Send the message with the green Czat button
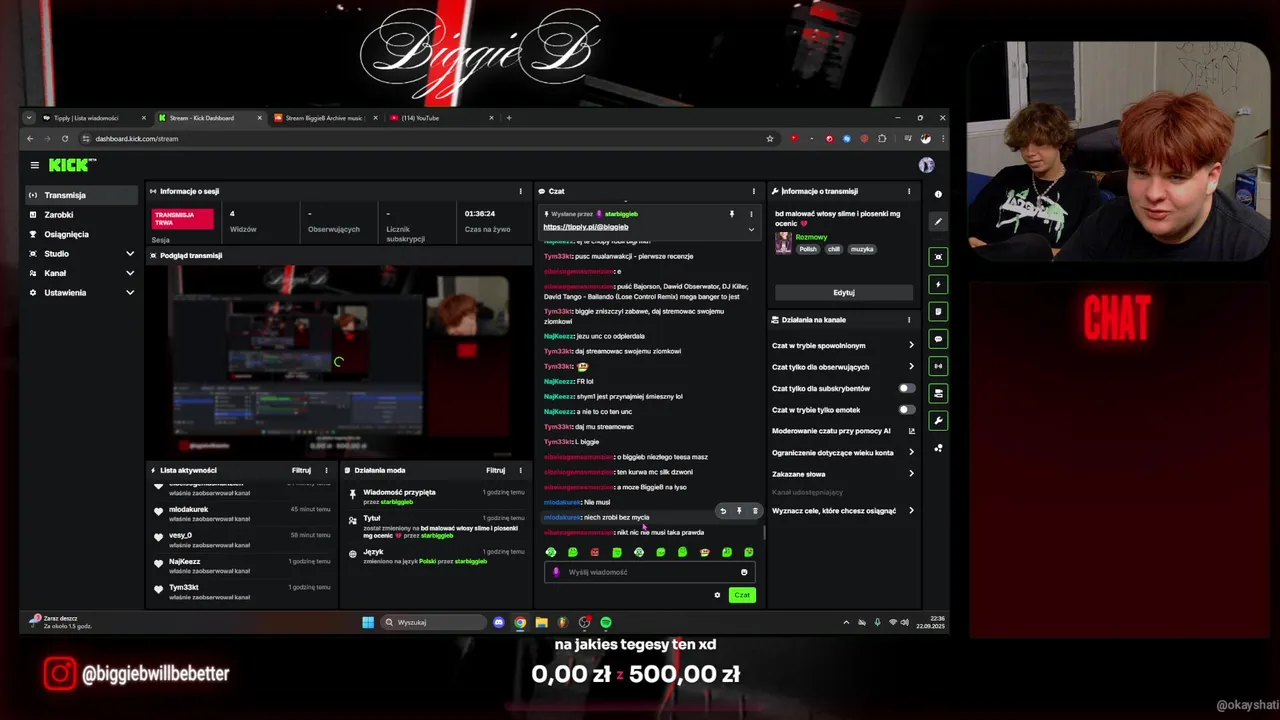This screenshot has width=1280, height=720. pos(742,595)
